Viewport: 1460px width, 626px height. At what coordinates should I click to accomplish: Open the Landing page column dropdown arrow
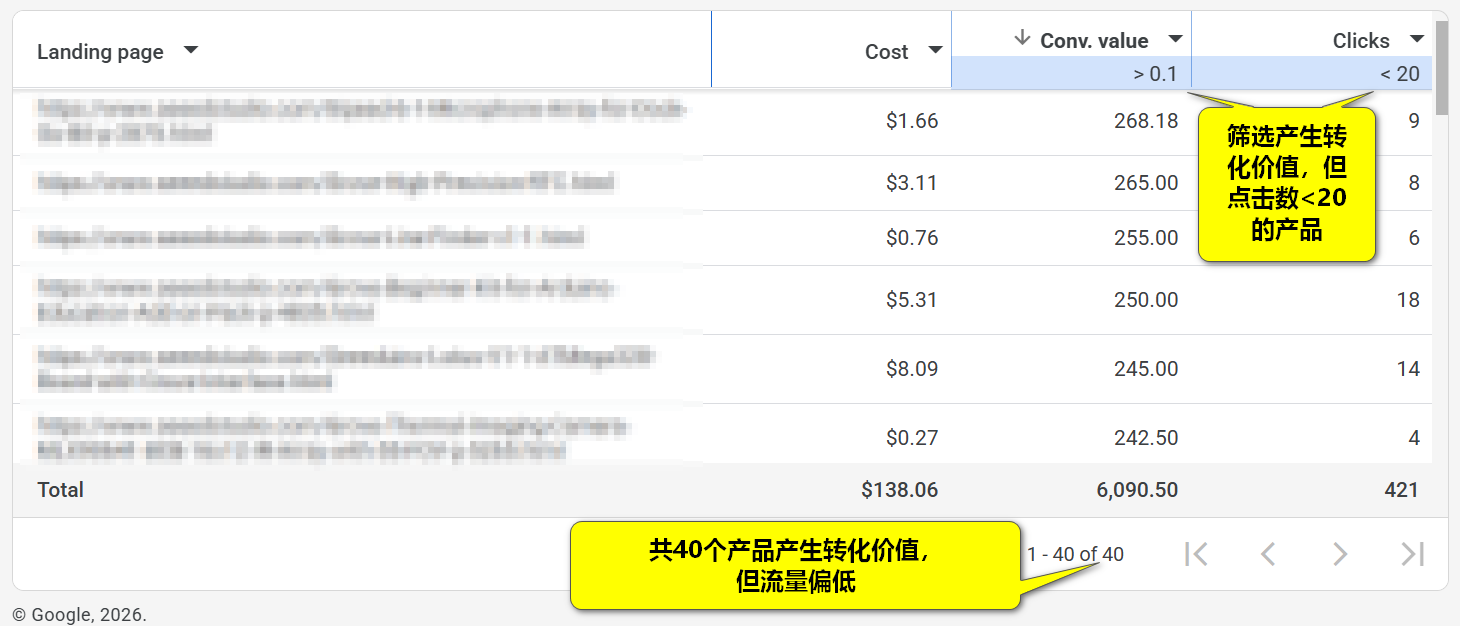(x=191, y=50)
